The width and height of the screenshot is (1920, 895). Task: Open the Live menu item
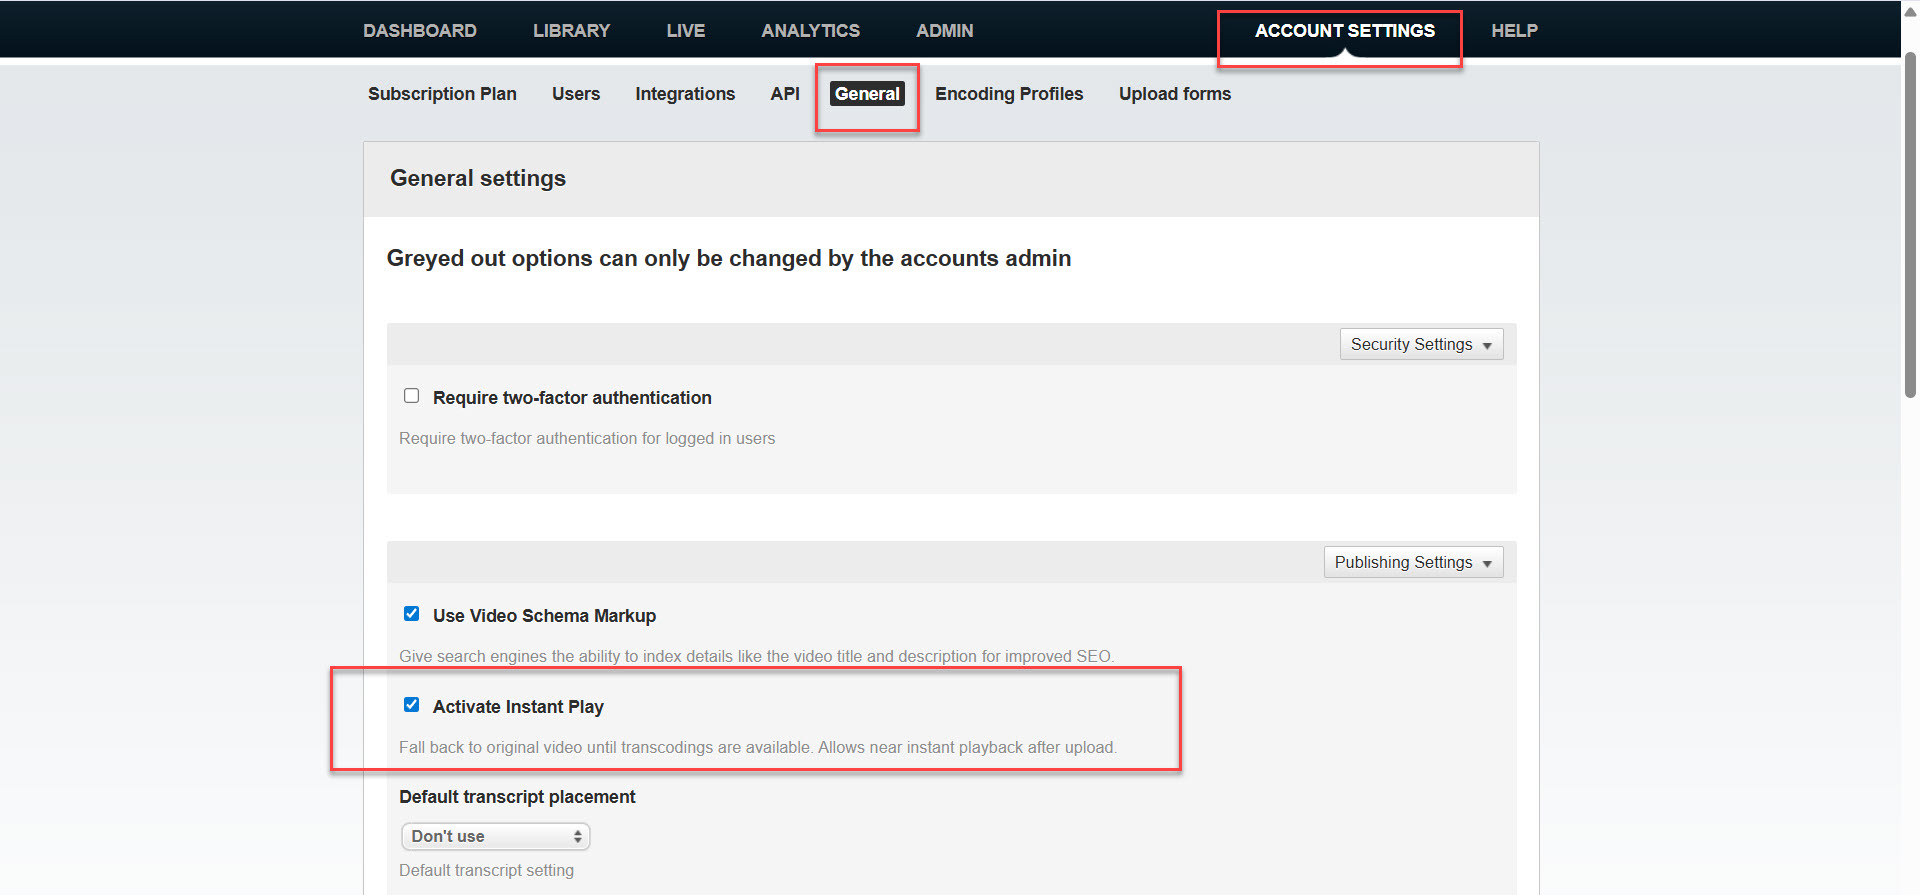(x=685, y=31)
